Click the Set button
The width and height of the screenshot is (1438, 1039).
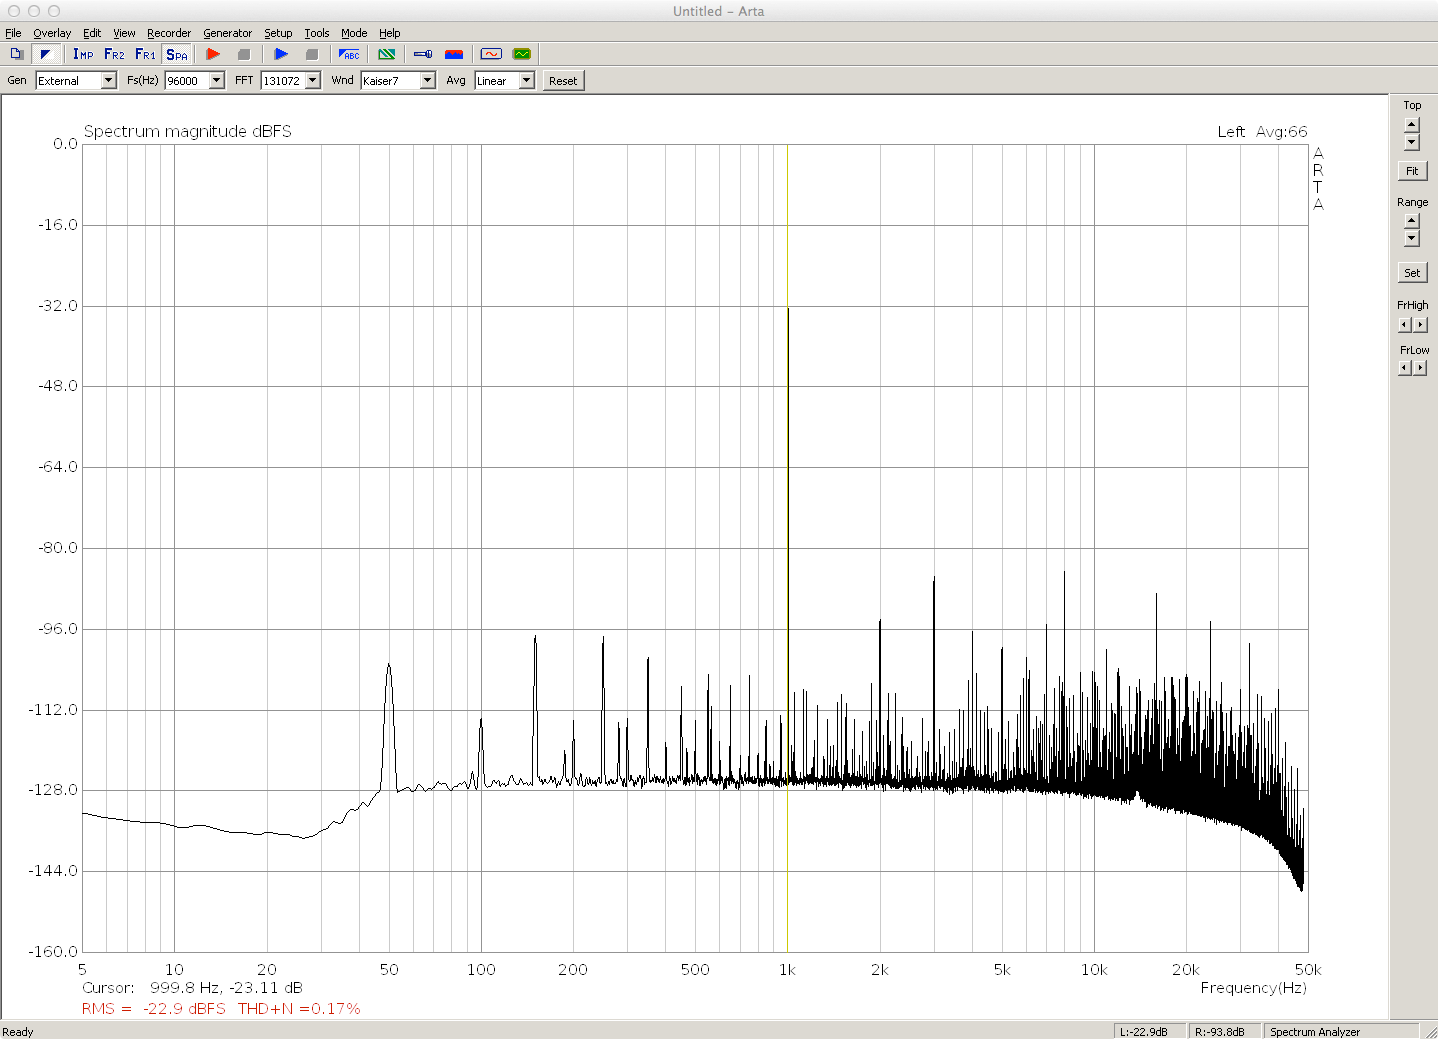tap(1412, 273)
